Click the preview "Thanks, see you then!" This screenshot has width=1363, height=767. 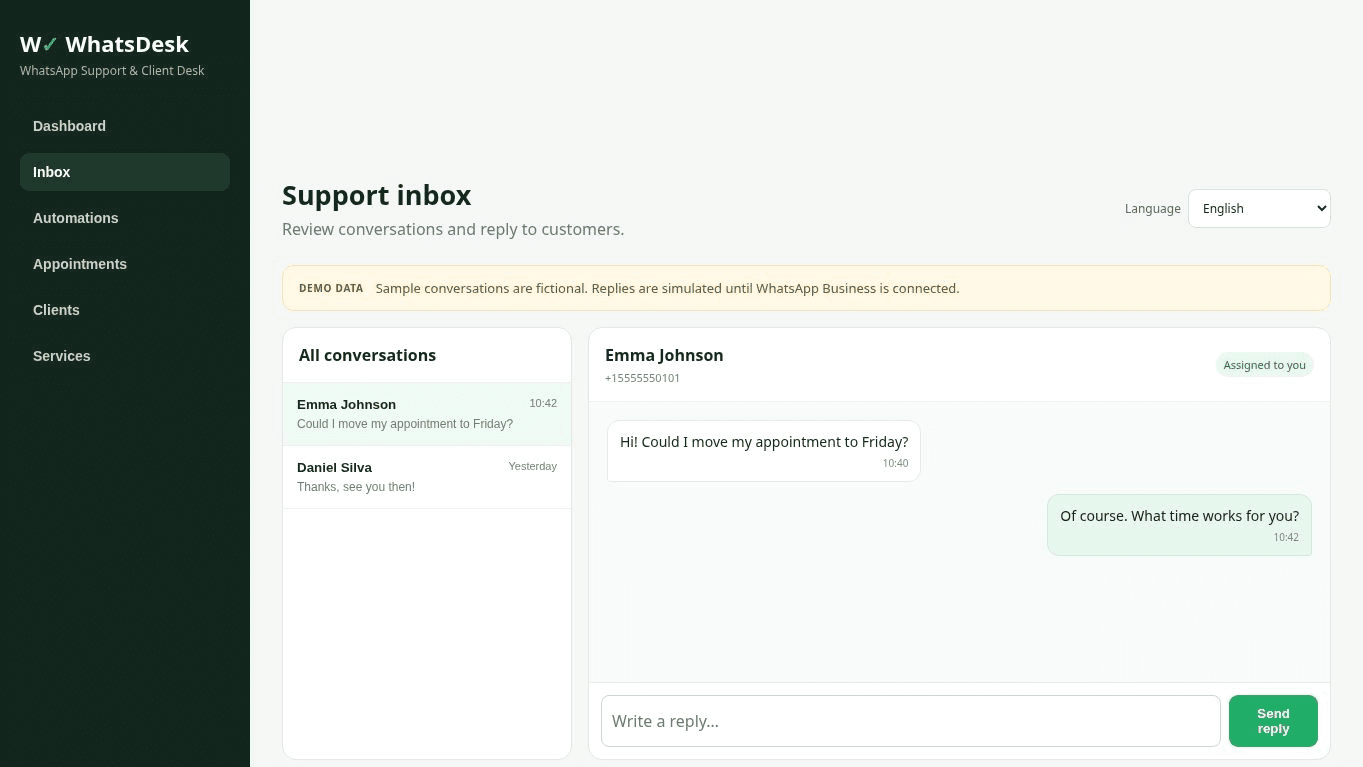356,487
